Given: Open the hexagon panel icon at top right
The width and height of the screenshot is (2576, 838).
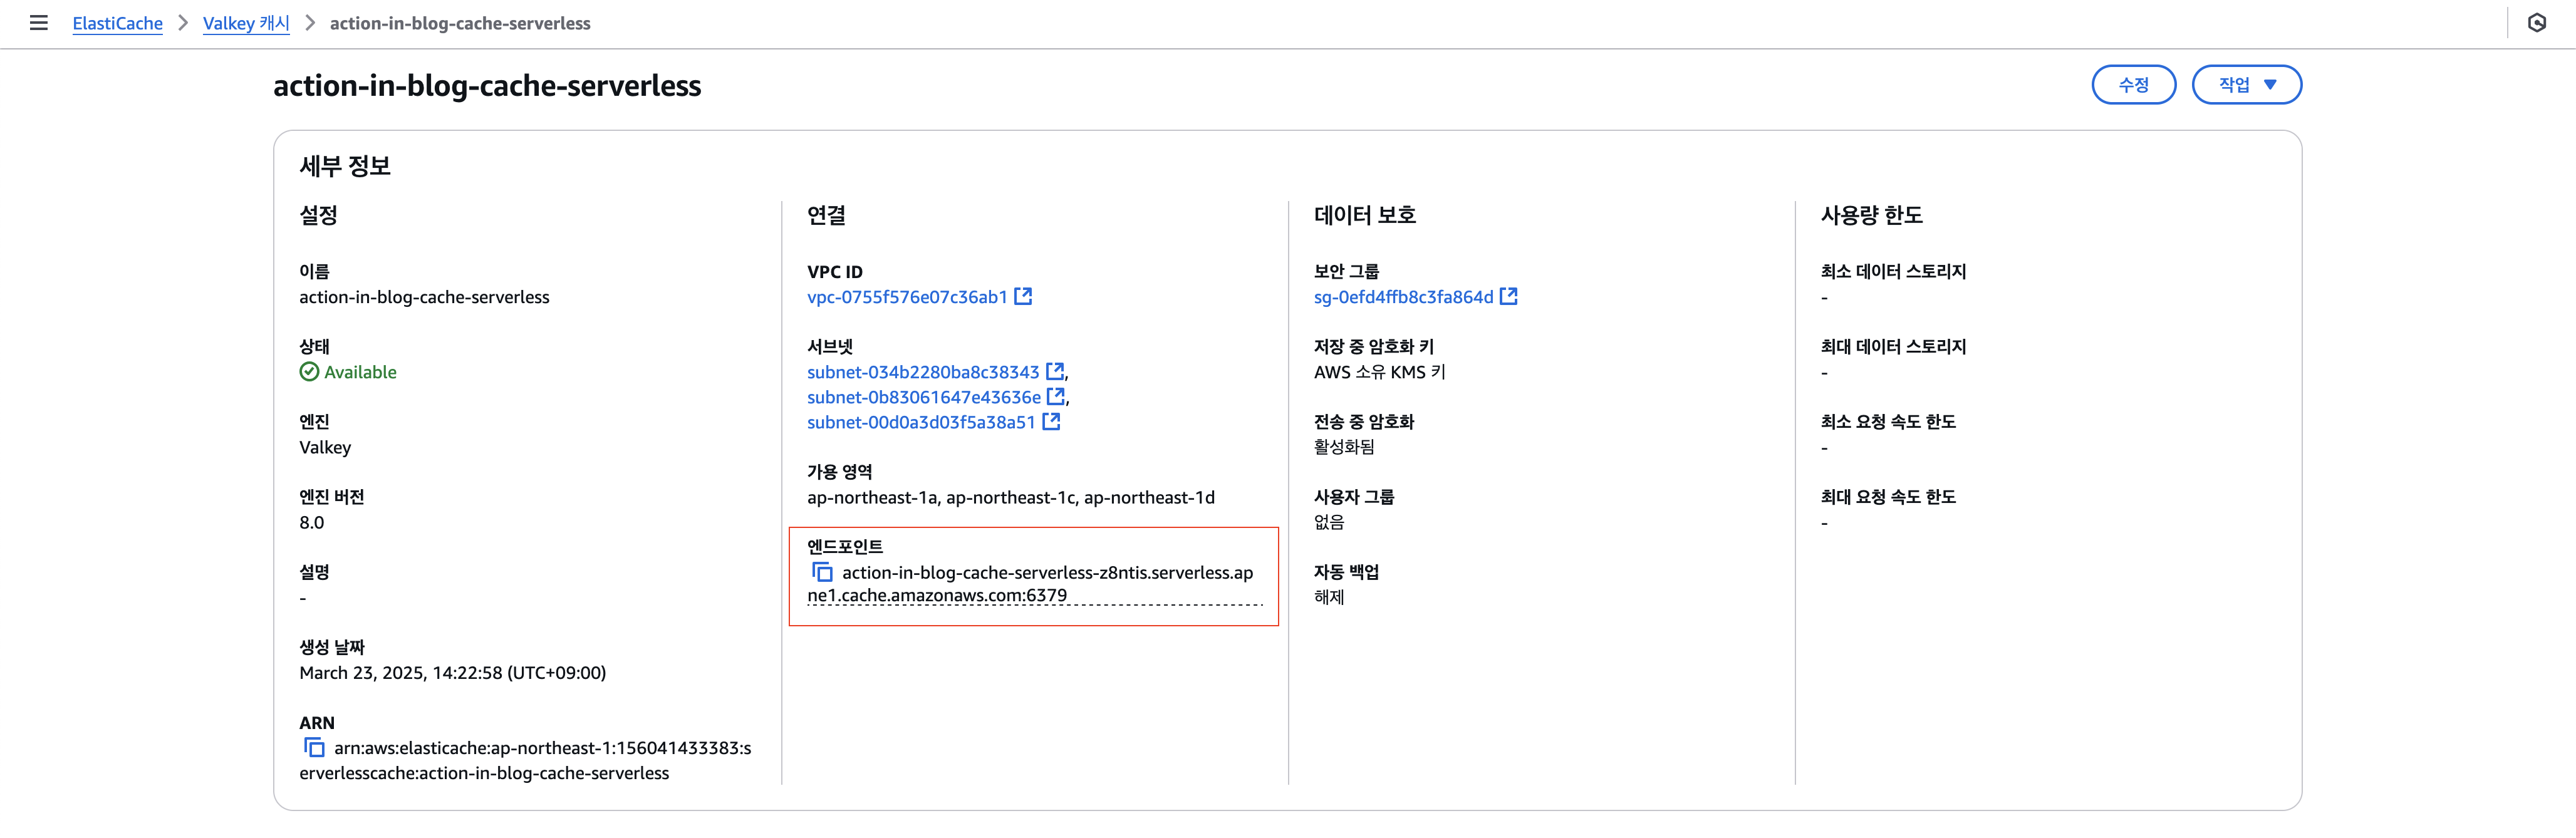Looking at the screenshot, I should click(2537, 23).
